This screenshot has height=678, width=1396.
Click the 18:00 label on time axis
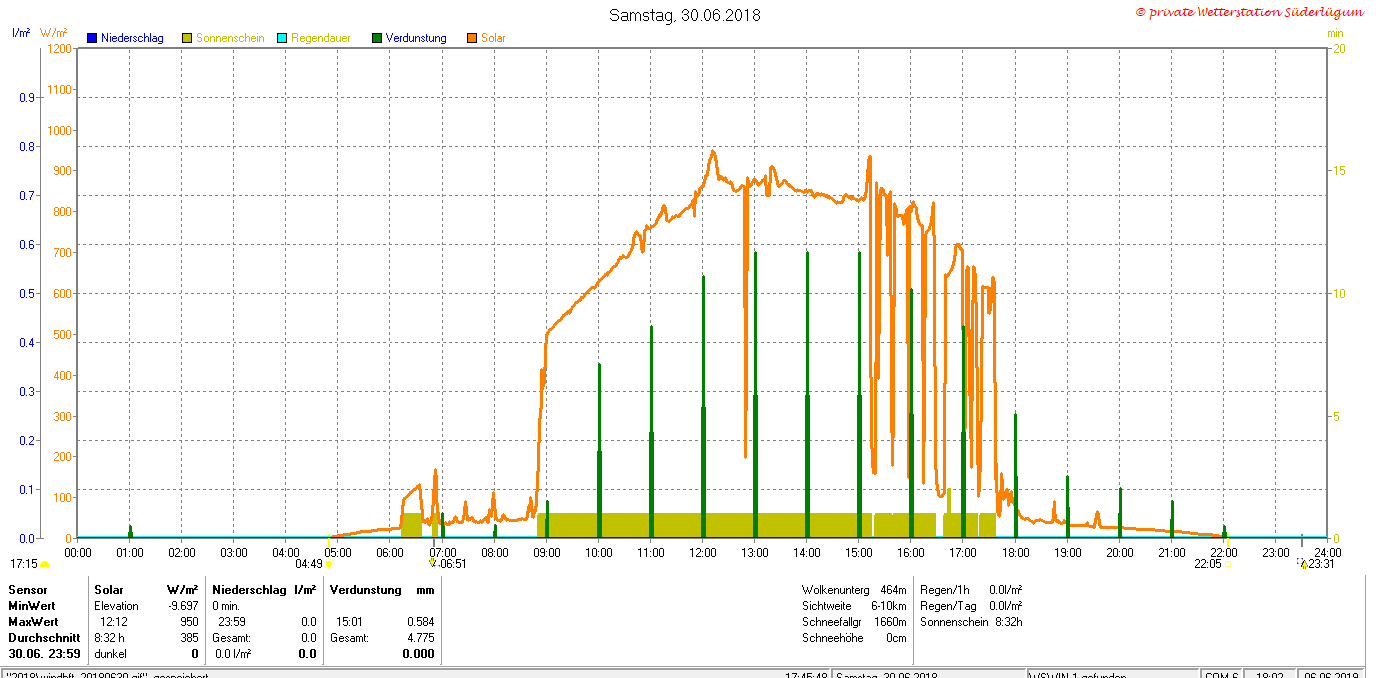click(1015, 552)
